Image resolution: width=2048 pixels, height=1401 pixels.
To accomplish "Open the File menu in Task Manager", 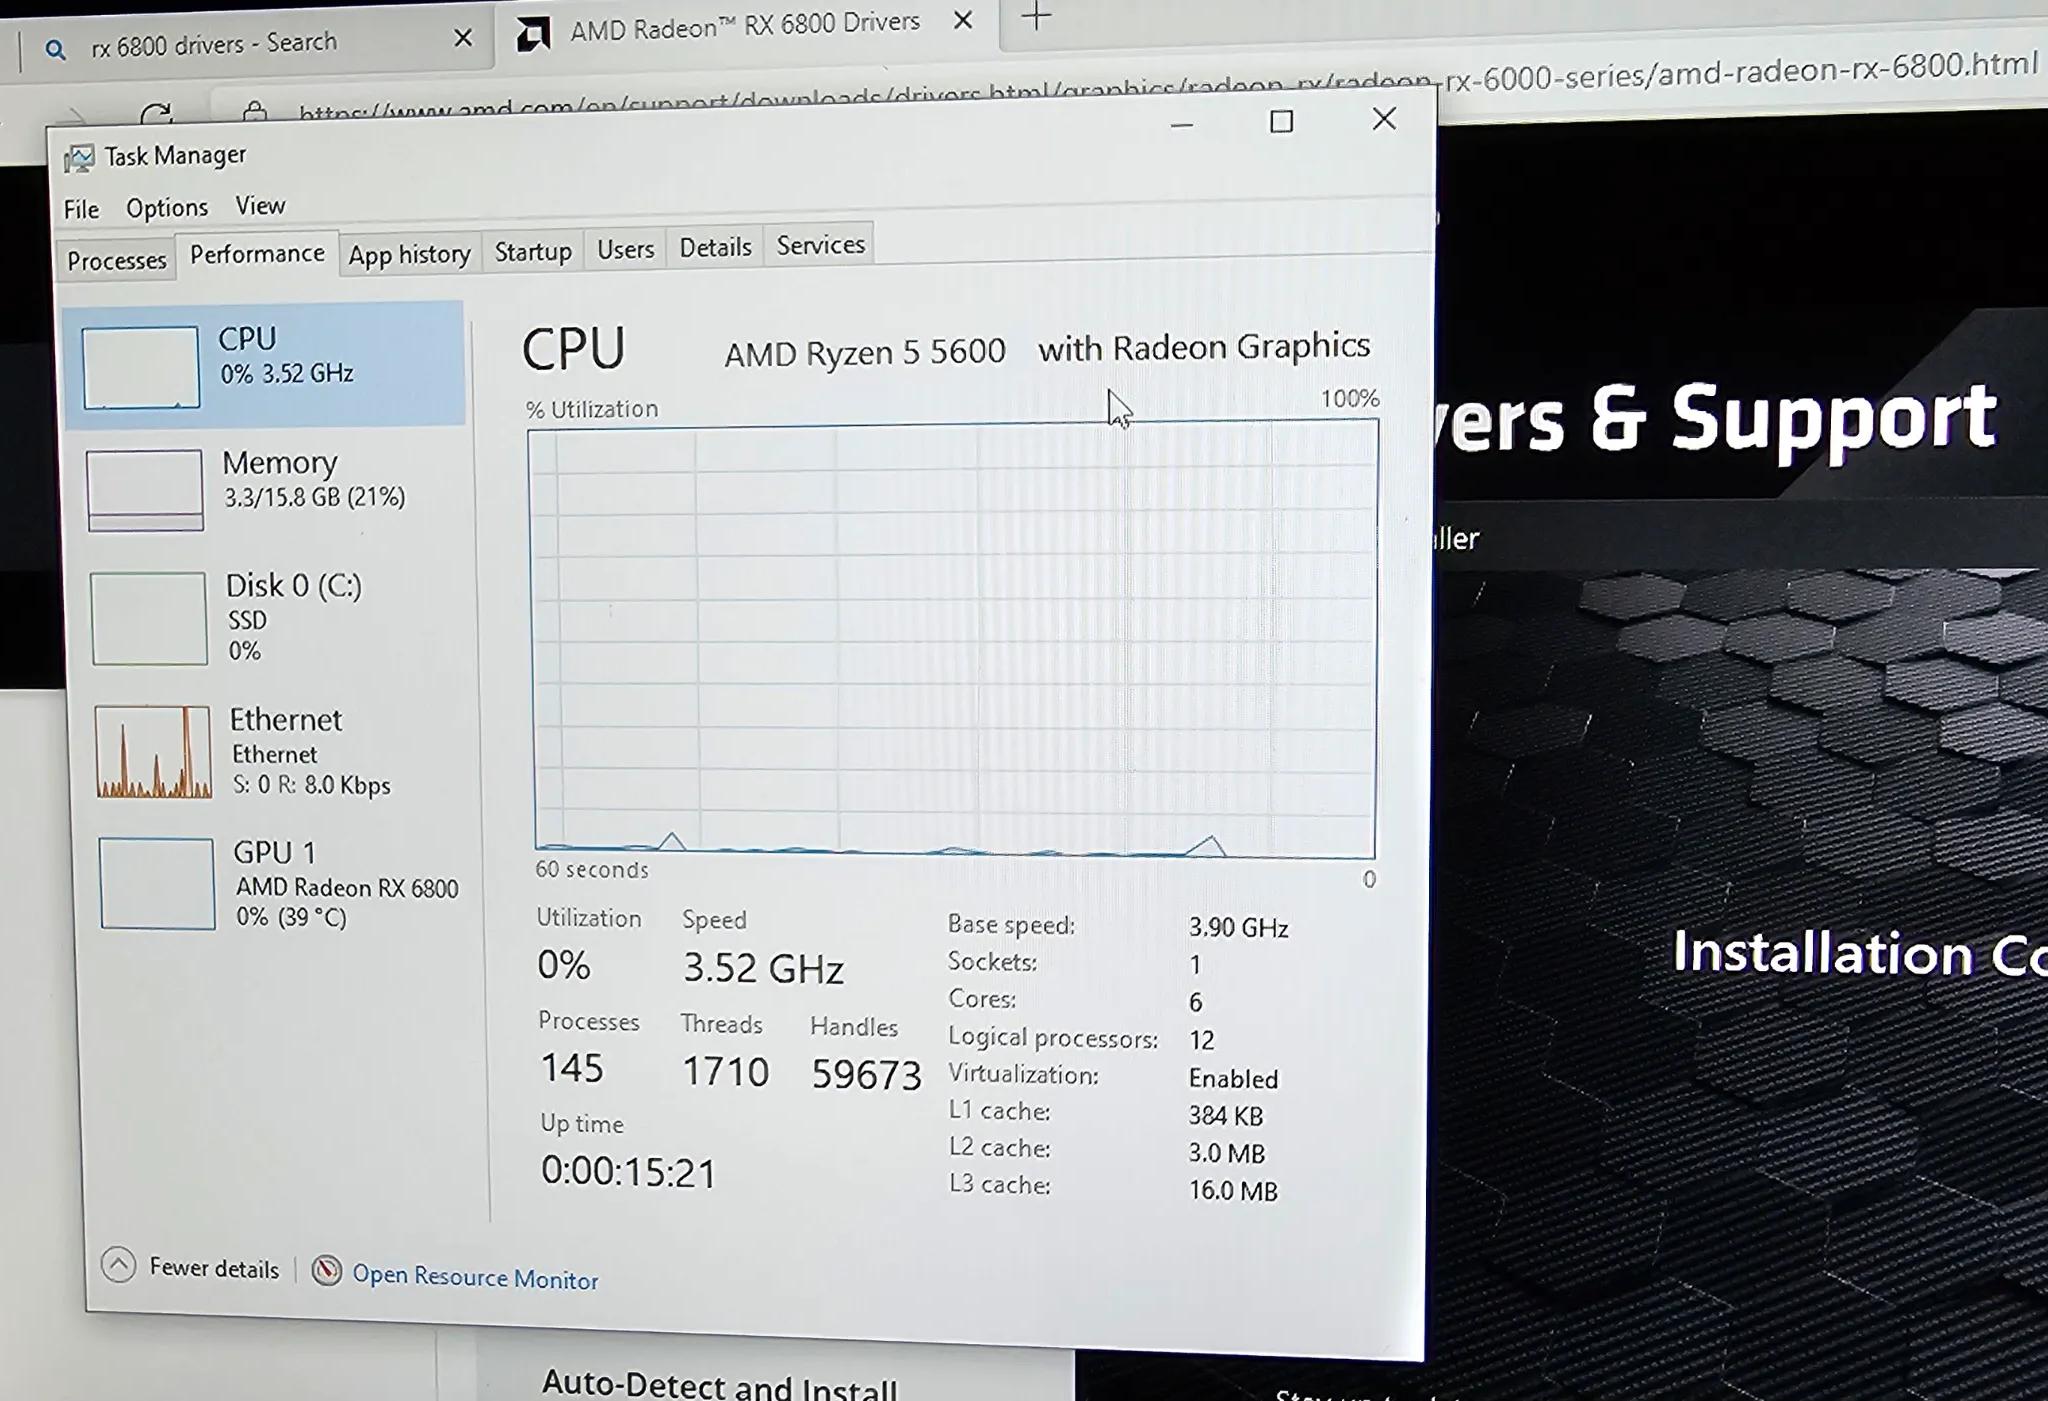I will (x=81, y=209).
